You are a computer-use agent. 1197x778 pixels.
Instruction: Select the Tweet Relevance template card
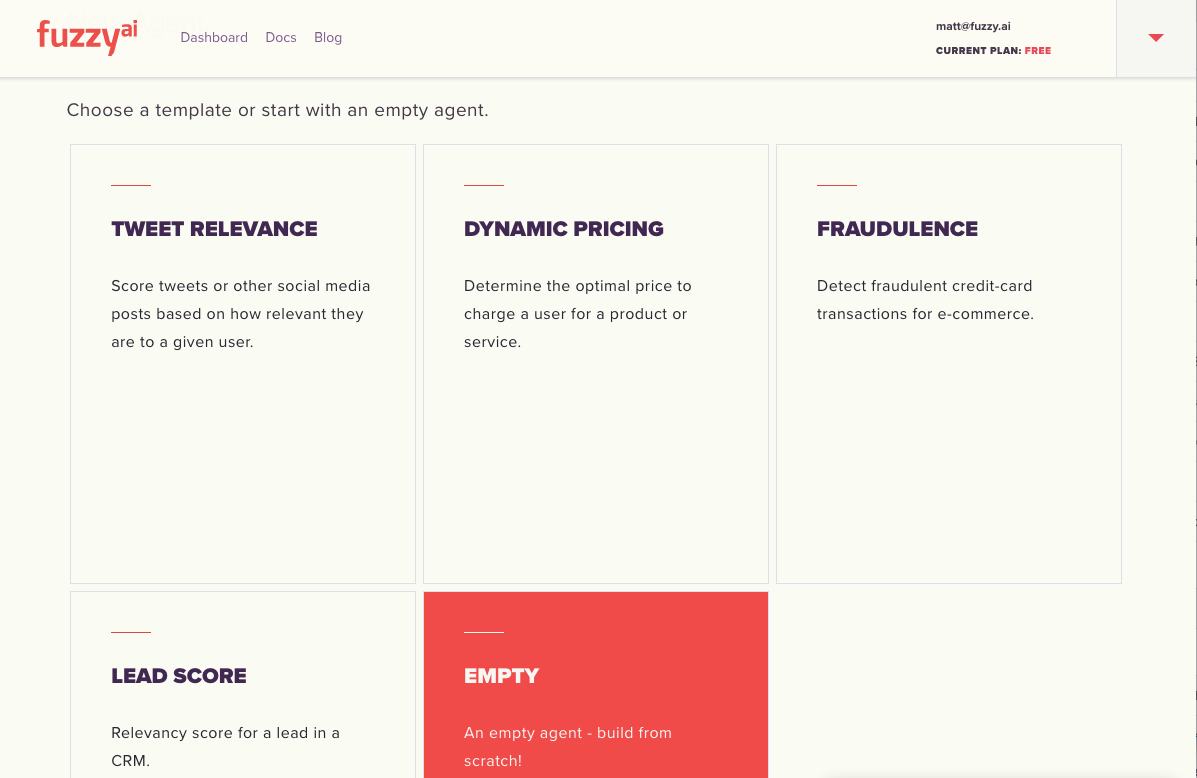coord(243,363)
